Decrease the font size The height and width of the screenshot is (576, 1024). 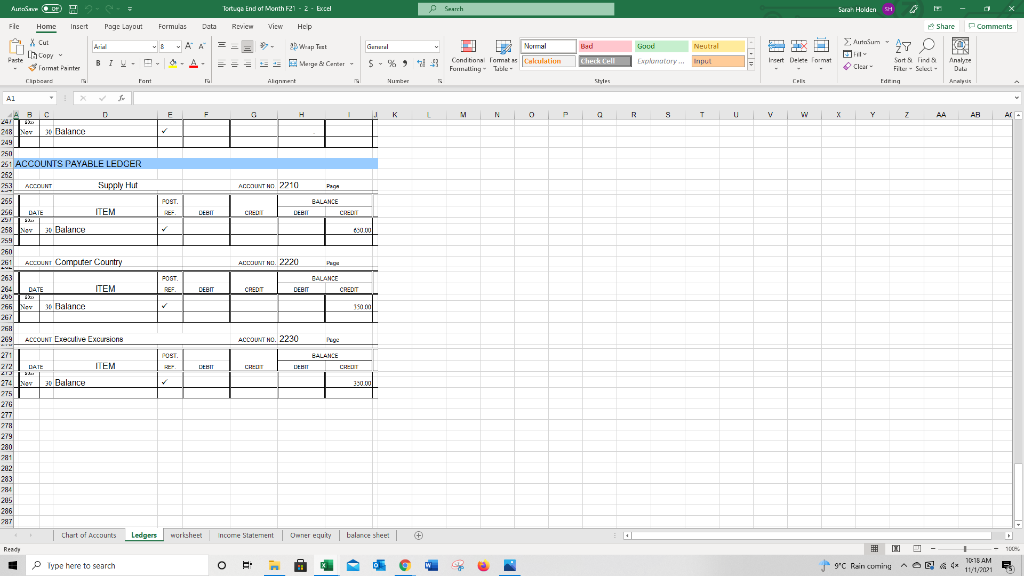click(x=202, y=46)
